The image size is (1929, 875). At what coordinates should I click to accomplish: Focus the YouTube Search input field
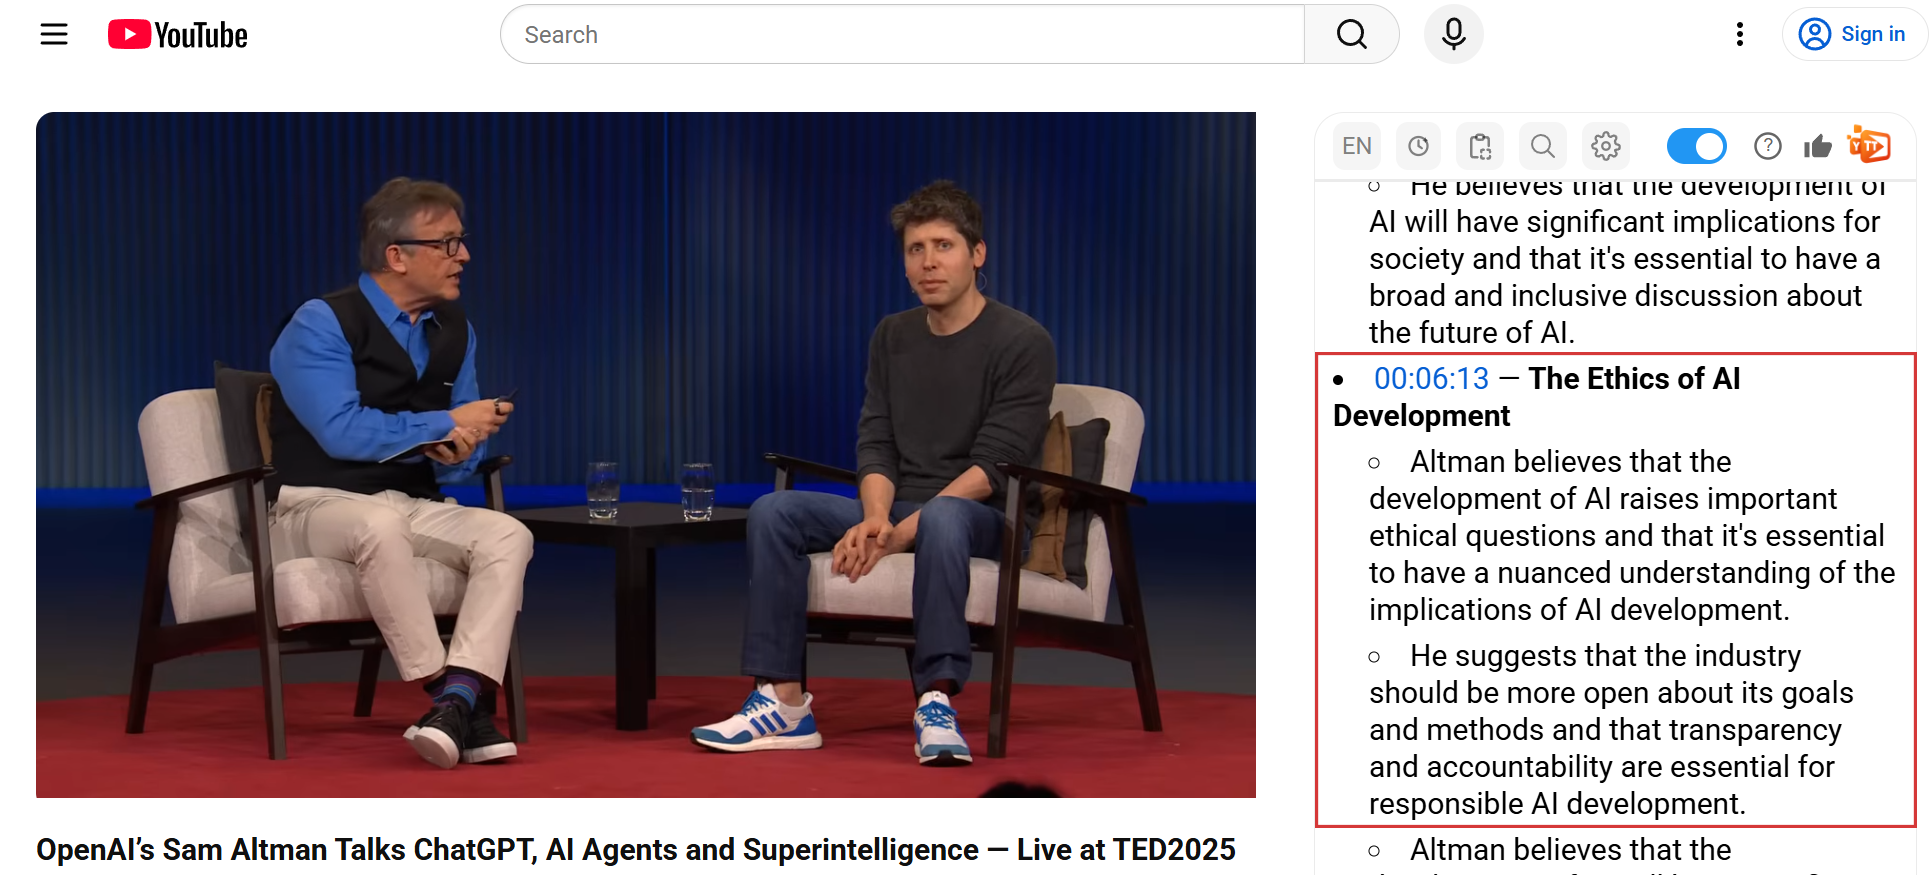pos(900,35)
